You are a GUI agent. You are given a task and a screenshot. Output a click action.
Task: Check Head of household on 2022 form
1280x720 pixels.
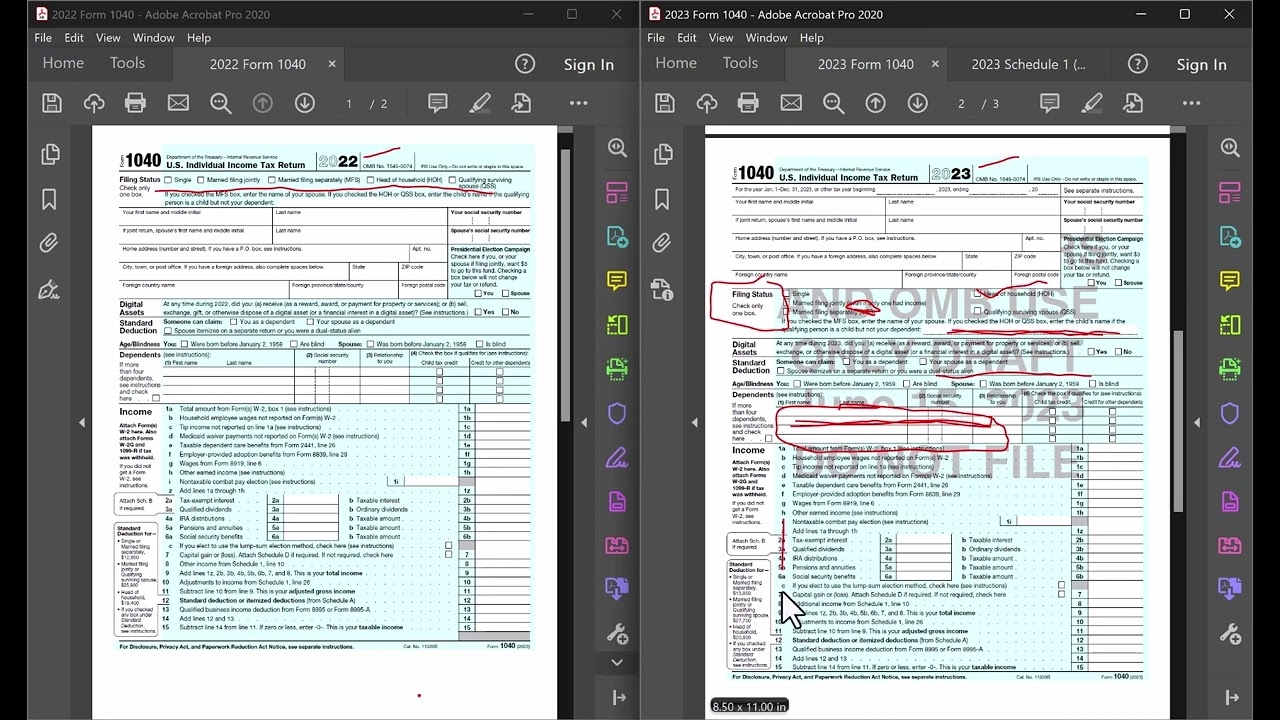369,180
